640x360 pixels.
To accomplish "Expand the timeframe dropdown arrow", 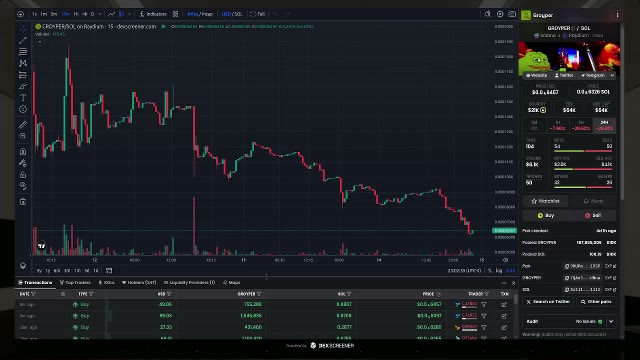I will [100, 14].
